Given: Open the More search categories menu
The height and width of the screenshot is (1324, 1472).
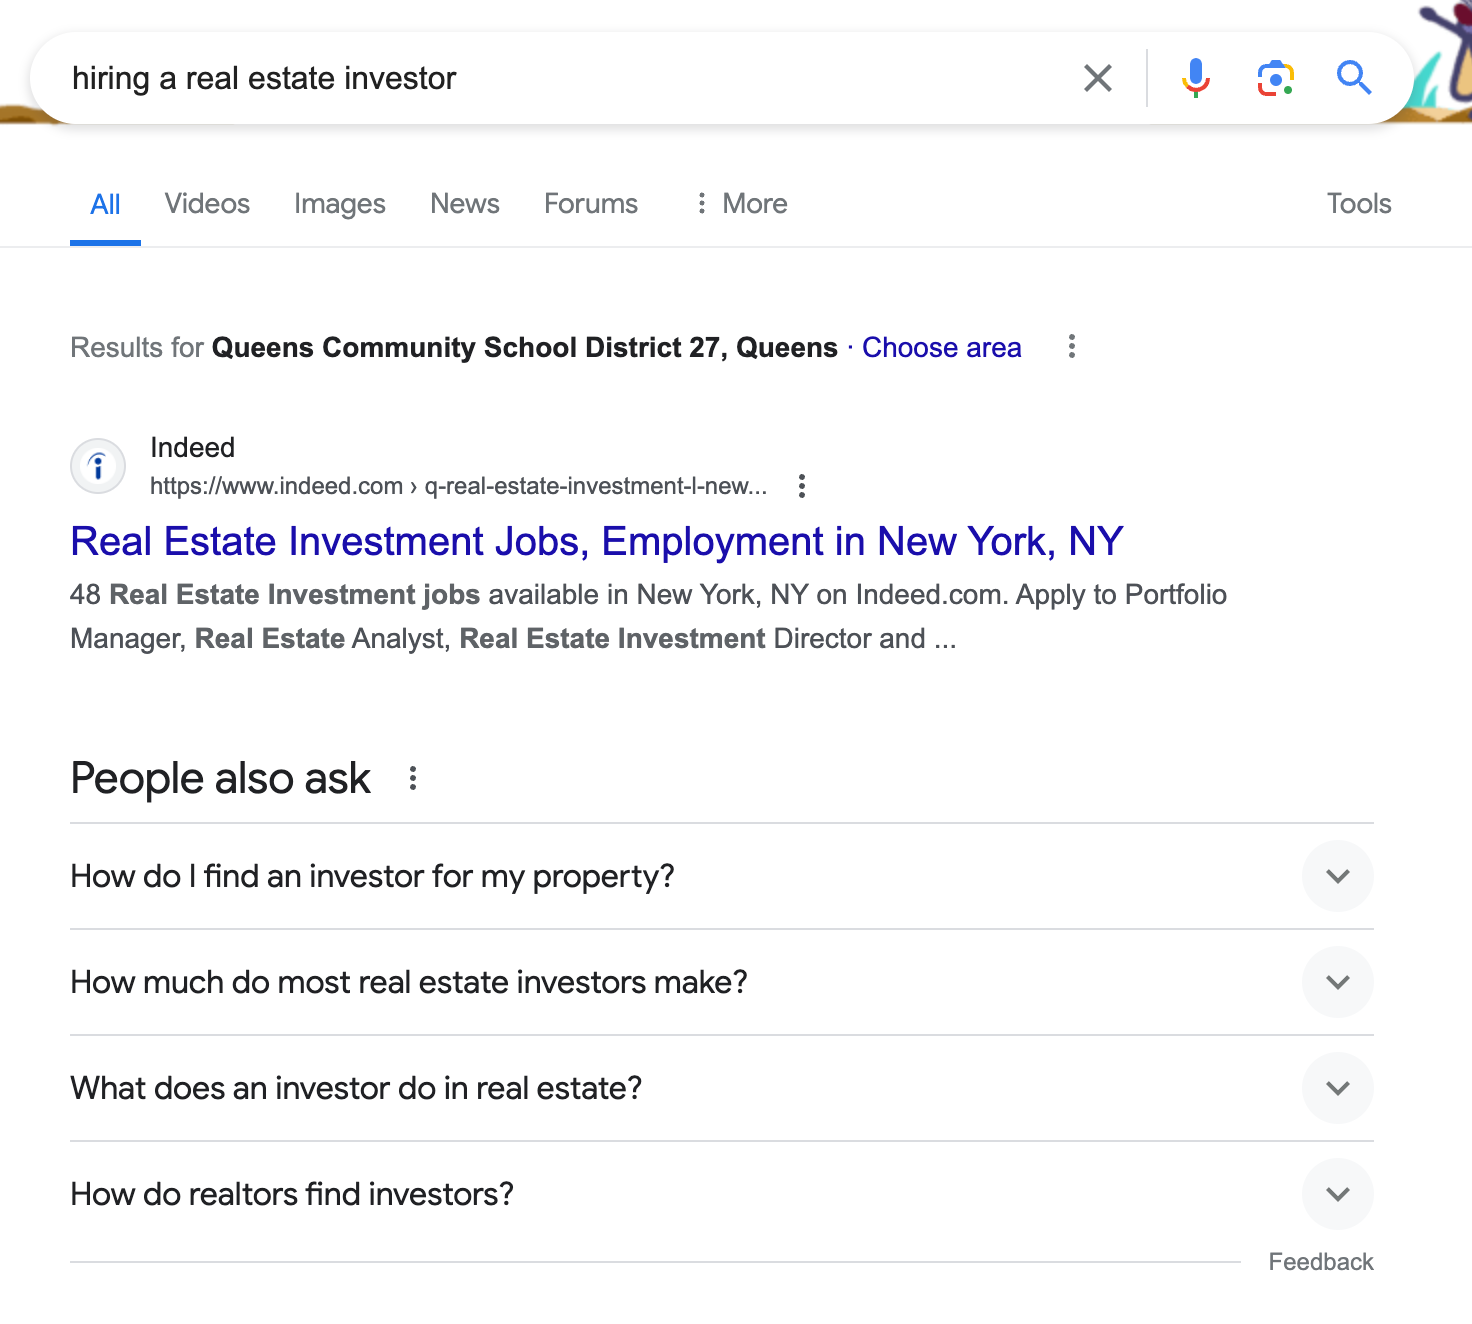Looking at the screenshot, I should (740, 203).
